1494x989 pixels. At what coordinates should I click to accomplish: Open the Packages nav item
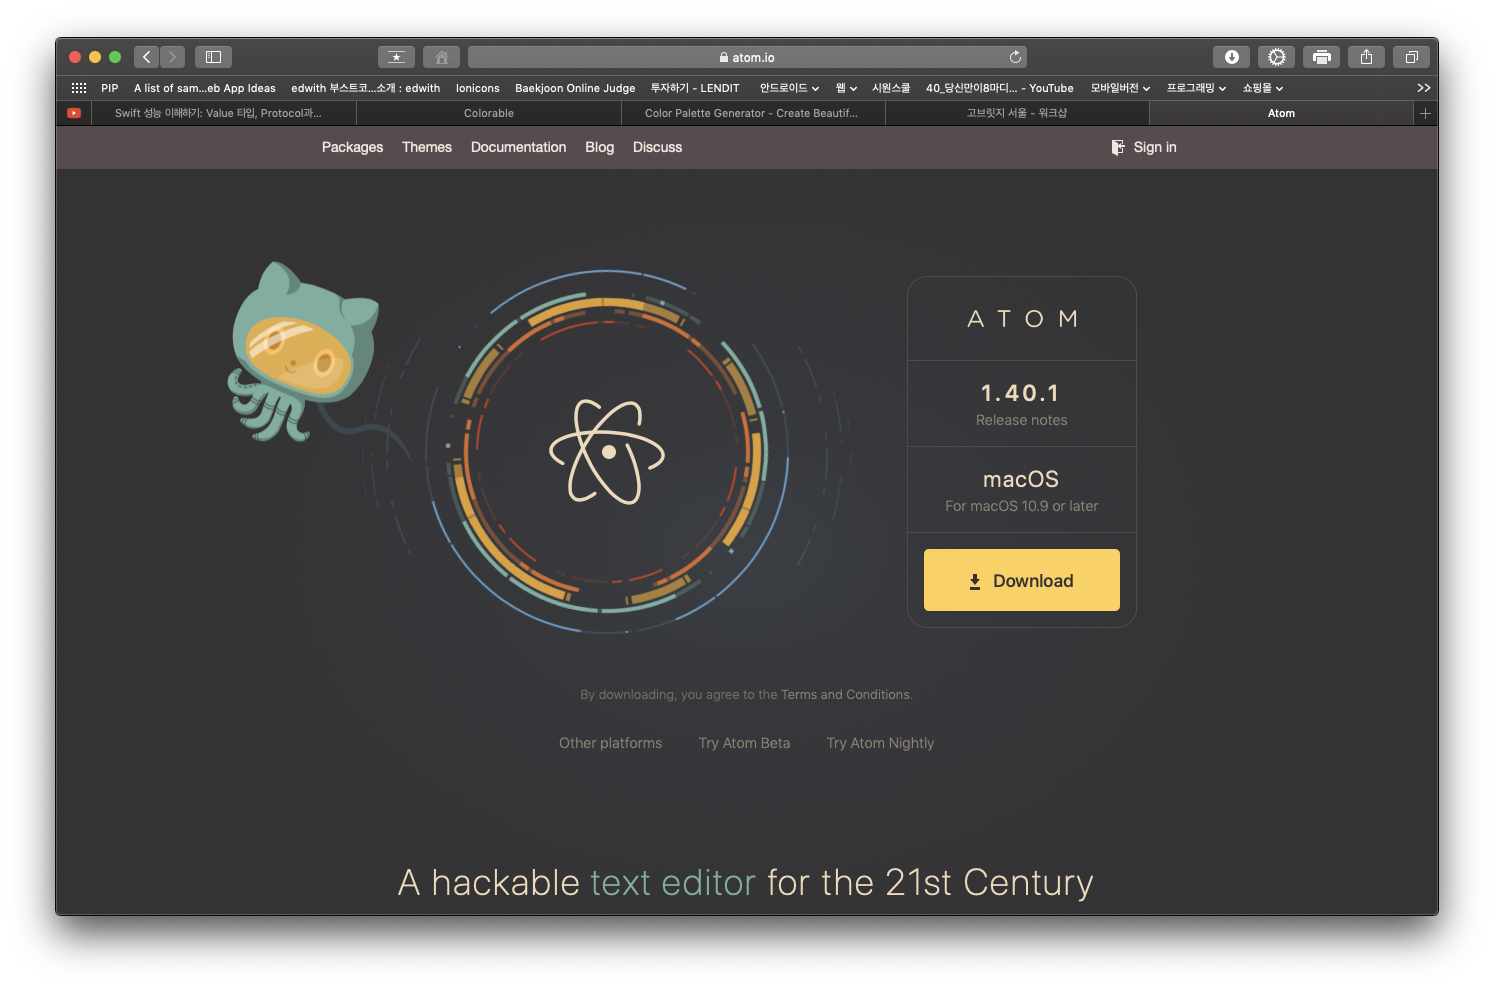click(352, 147)
